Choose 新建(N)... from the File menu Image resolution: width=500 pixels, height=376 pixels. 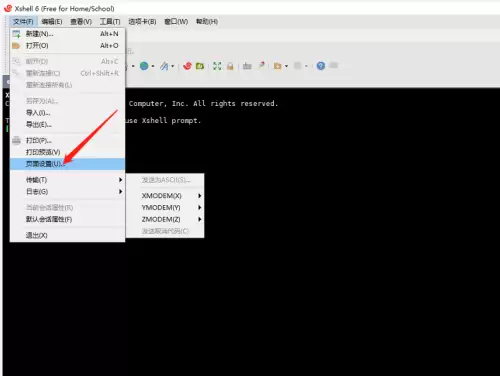click(x=67, y=34)
